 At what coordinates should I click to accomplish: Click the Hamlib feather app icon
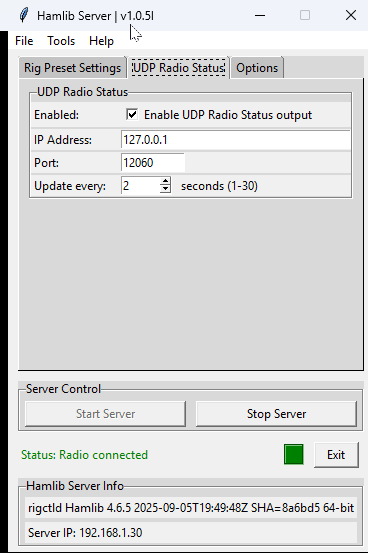pyautogui.click(x=24, y=16)
